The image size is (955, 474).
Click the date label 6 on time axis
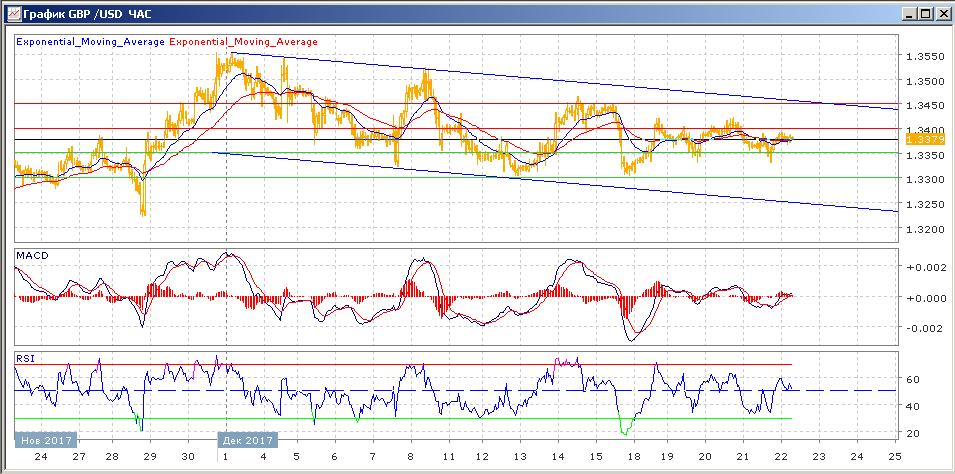[334, 457]
